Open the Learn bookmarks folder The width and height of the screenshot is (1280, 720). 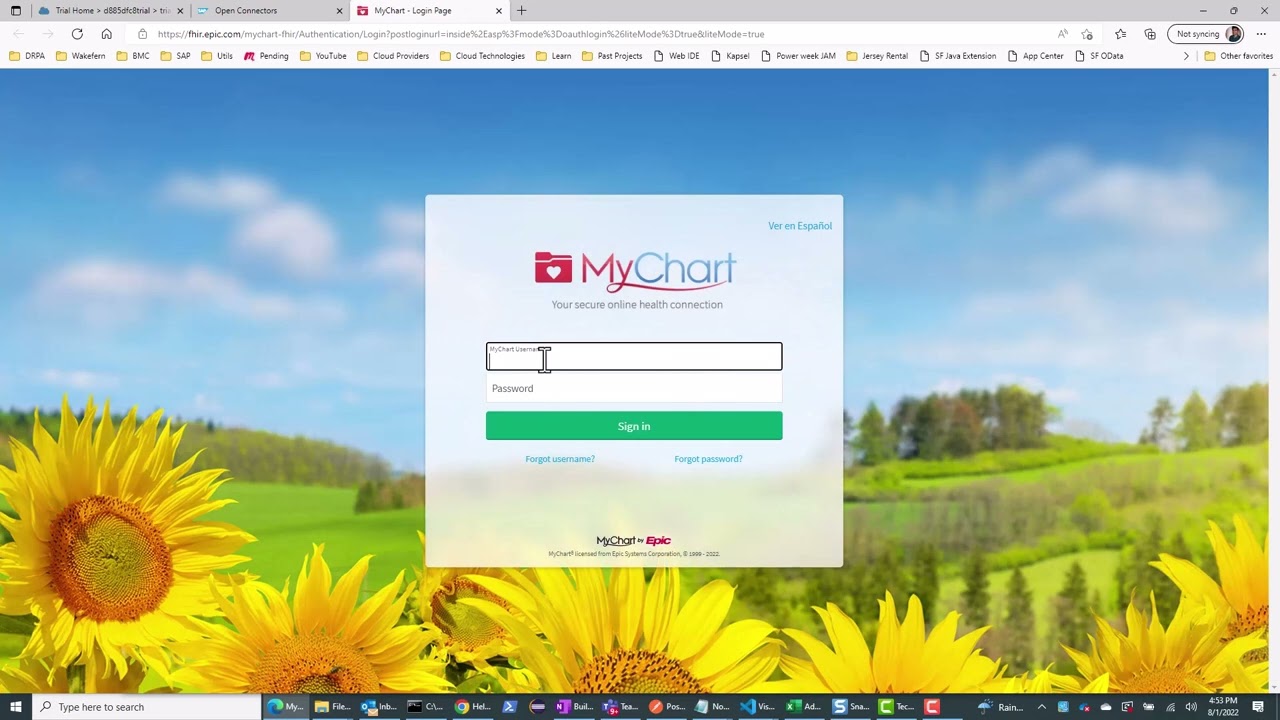click(x=553, y=56)
